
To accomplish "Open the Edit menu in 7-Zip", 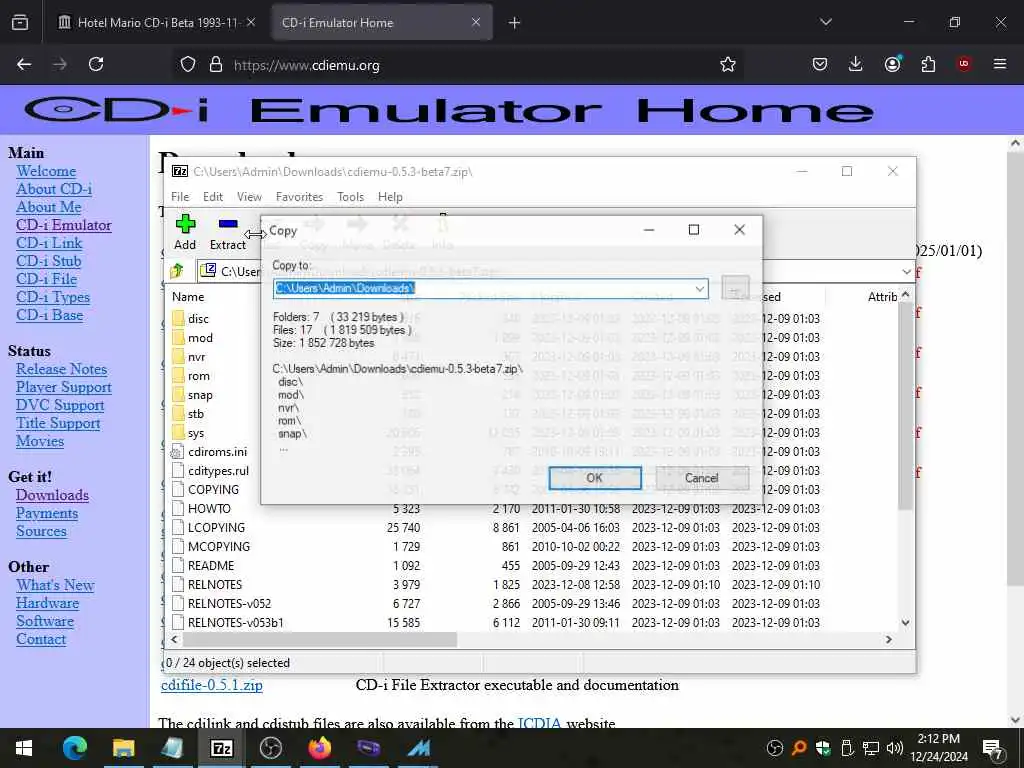I will (213, 197).
